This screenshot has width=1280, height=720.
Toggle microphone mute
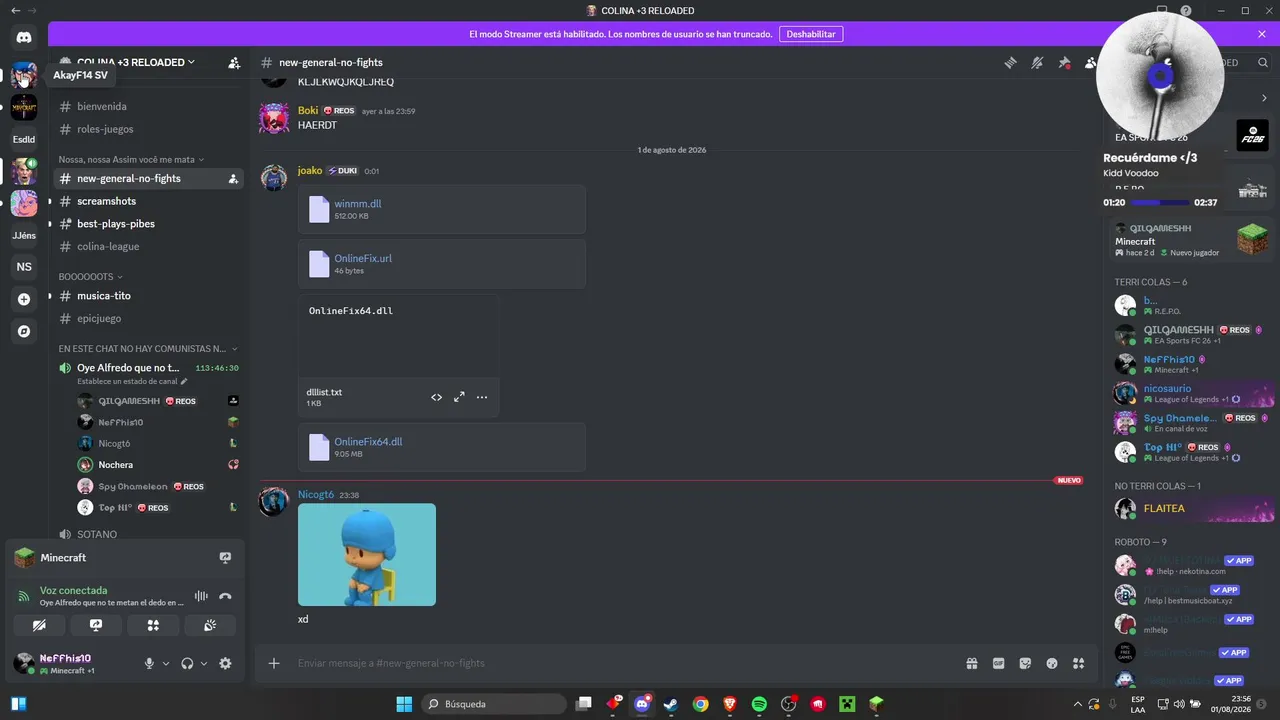(149, 663)
